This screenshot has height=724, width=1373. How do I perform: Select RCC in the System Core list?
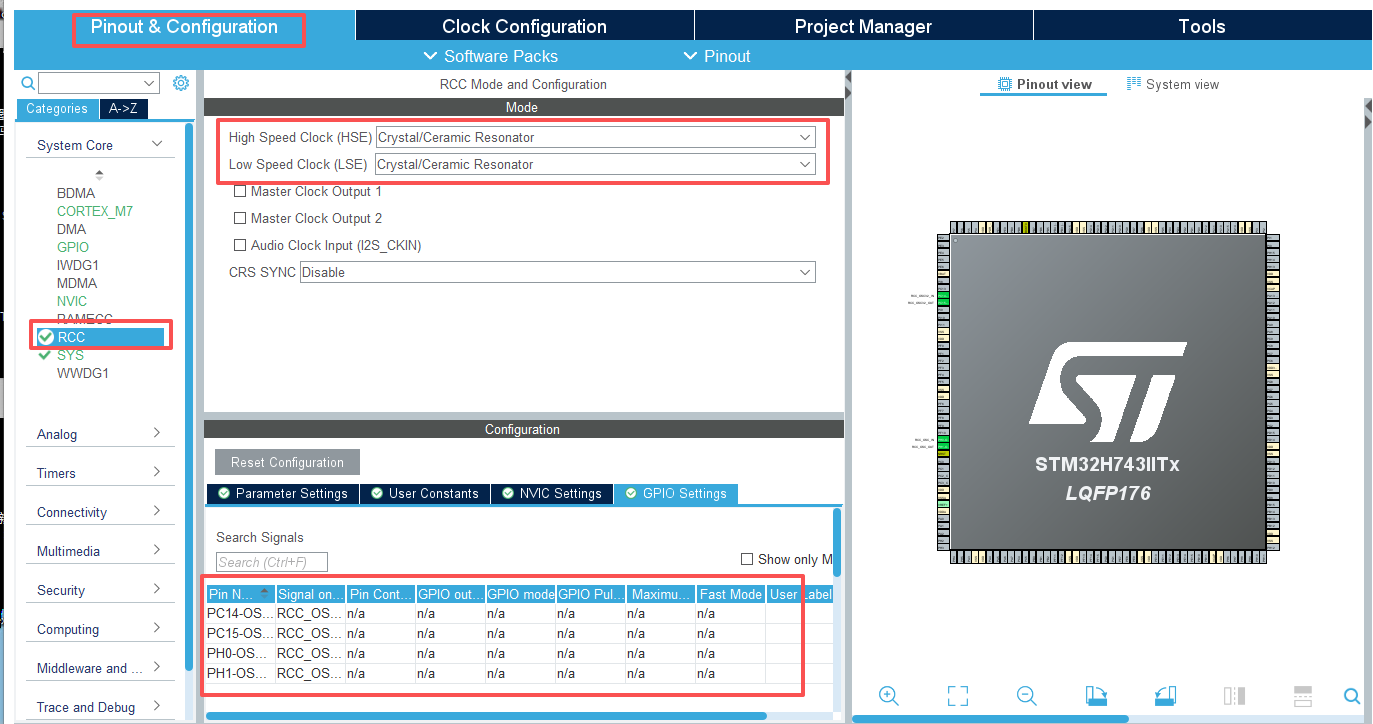click(x=71, y=337)
